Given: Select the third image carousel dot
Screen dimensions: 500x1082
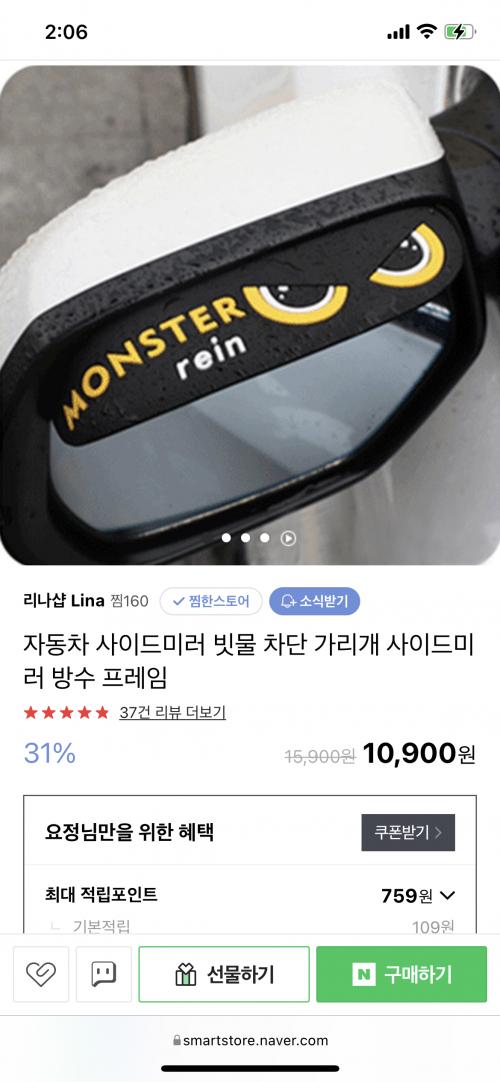Looking at the screenshot, I should coord(265,538).
